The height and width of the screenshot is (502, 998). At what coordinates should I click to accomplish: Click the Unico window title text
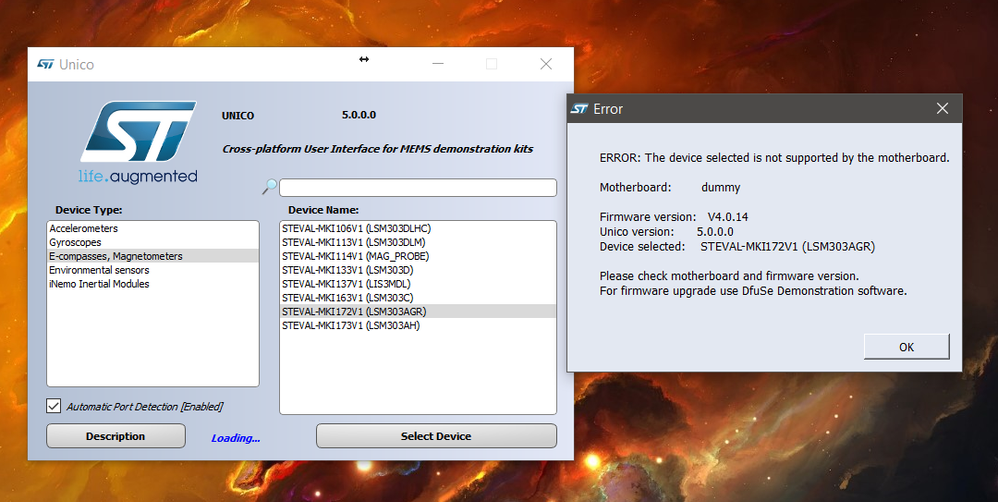[76, 64]
